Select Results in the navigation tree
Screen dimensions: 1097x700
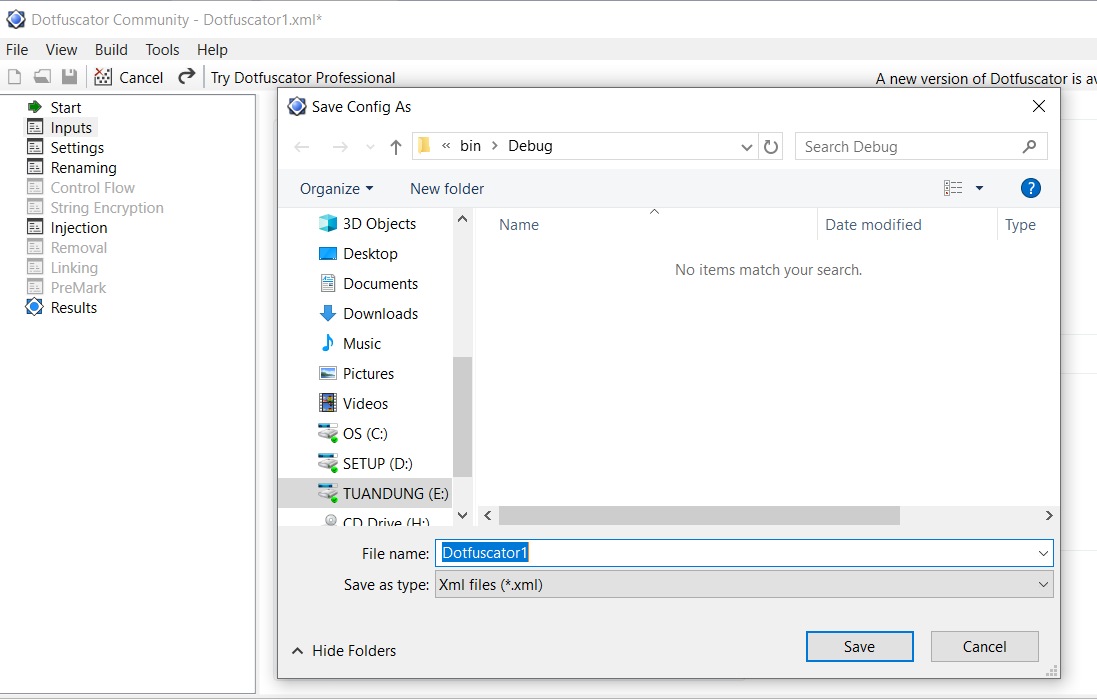73,308
